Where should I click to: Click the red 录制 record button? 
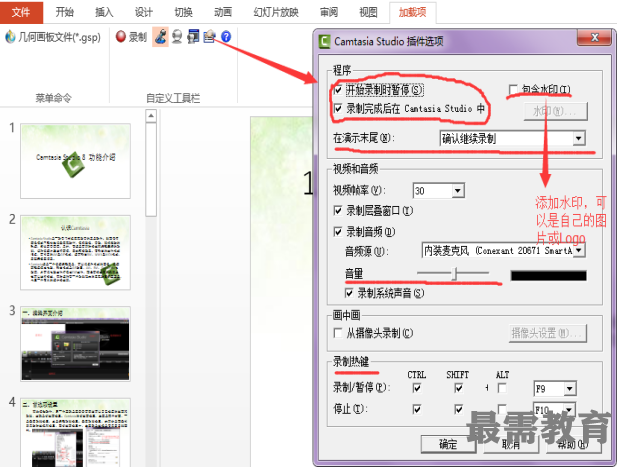coord(131,37)
